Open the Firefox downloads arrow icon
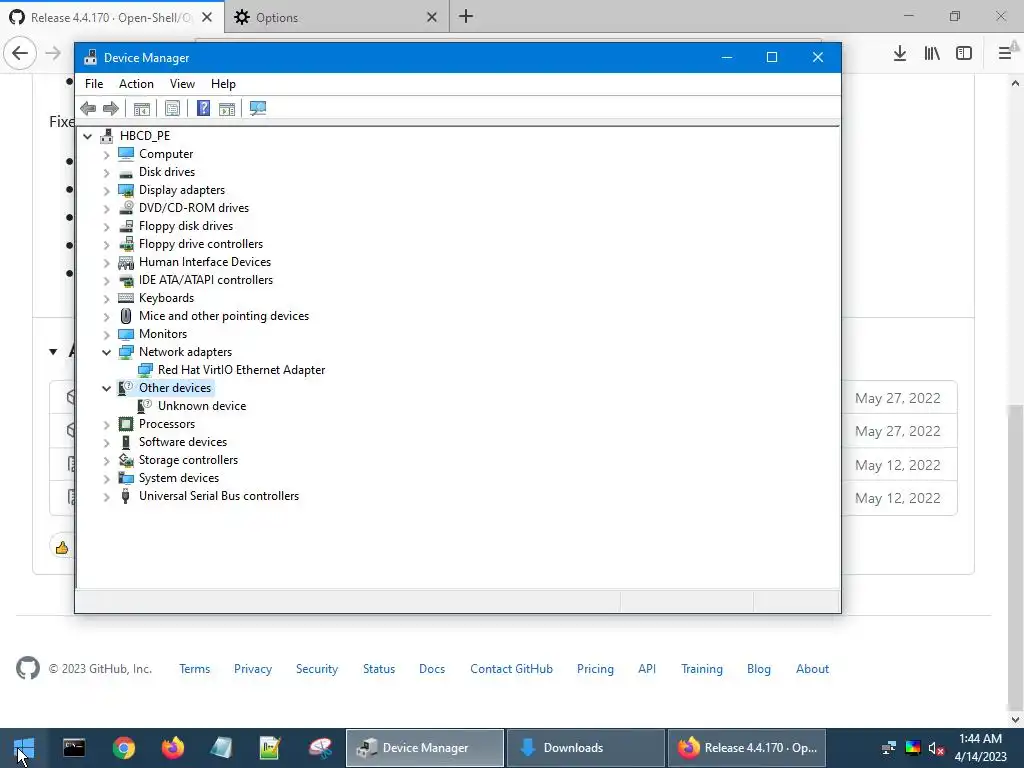Viewport: 1024px width, 768px height. 900,54
